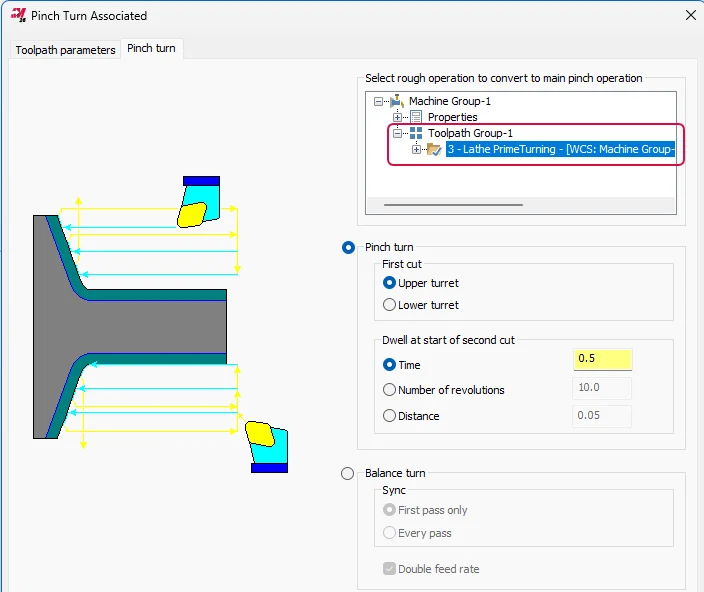Select the Balance turn option
The width and height of the screenshot is (704, 592).
tap(348, 473)
